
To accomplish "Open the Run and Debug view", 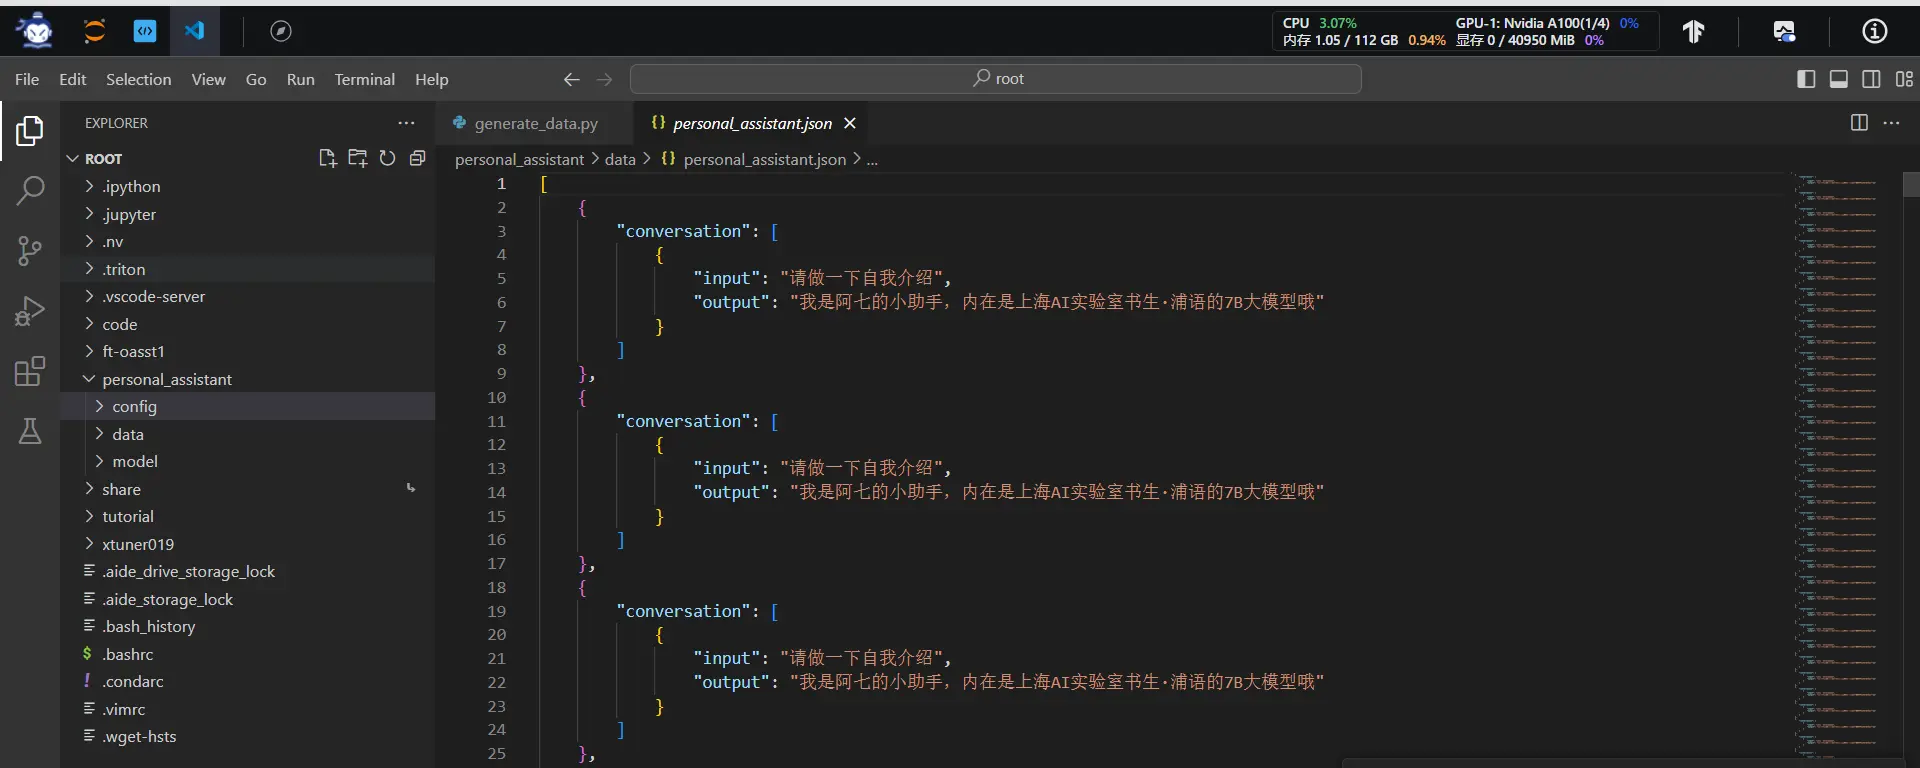I will tap(30, 311).
